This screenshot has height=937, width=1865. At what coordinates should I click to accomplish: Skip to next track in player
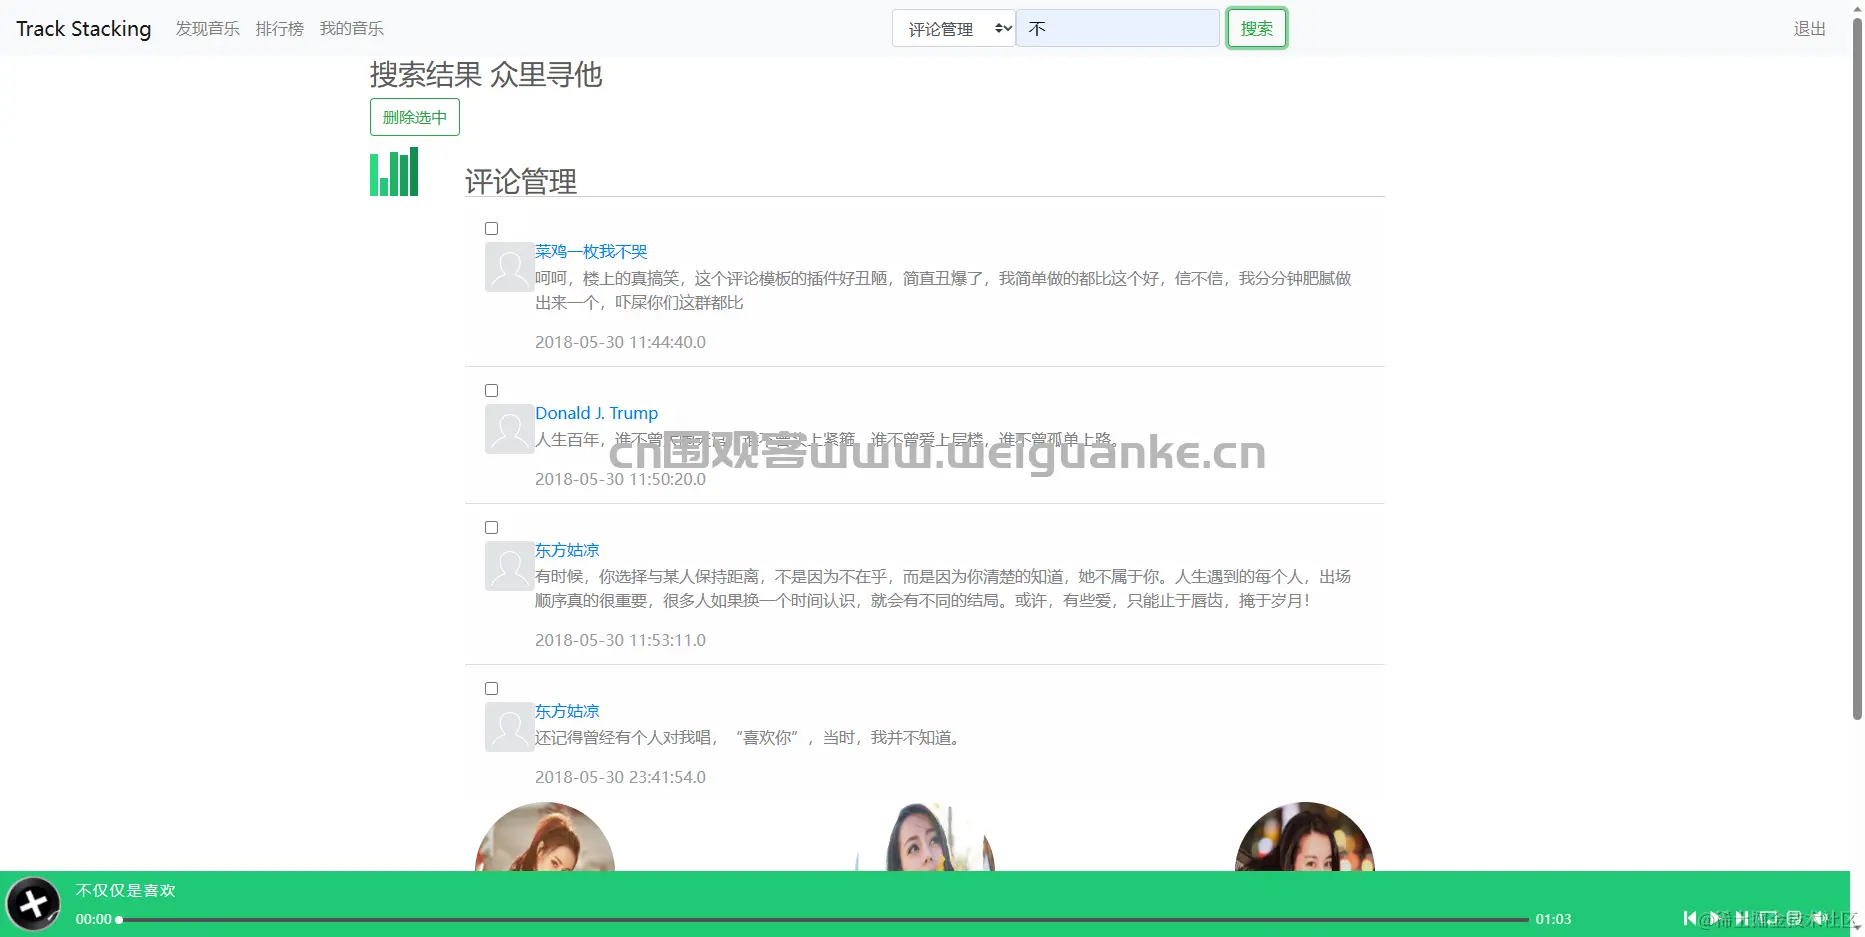point(1742,918)
